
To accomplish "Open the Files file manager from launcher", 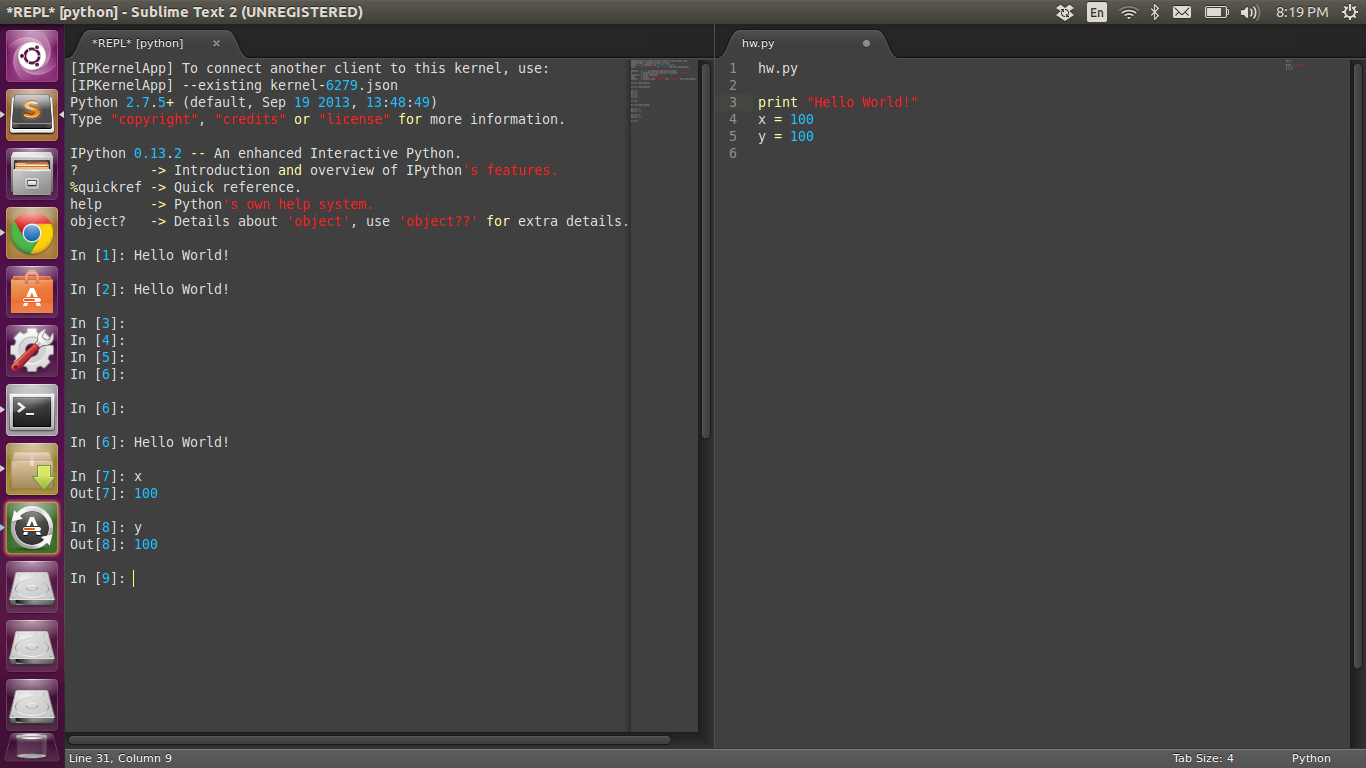I will [x=33, y=174].
